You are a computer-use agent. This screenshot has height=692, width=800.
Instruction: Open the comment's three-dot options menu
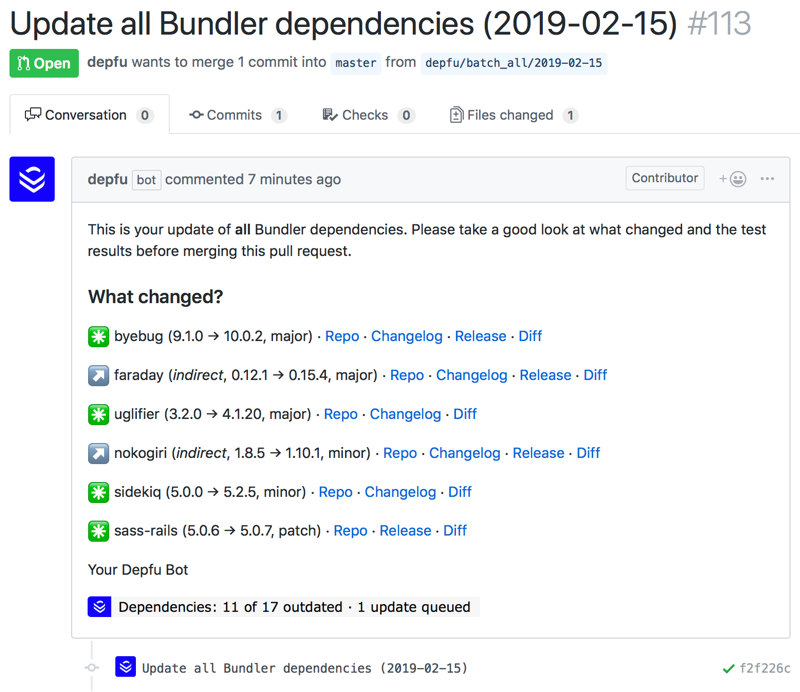767,179
